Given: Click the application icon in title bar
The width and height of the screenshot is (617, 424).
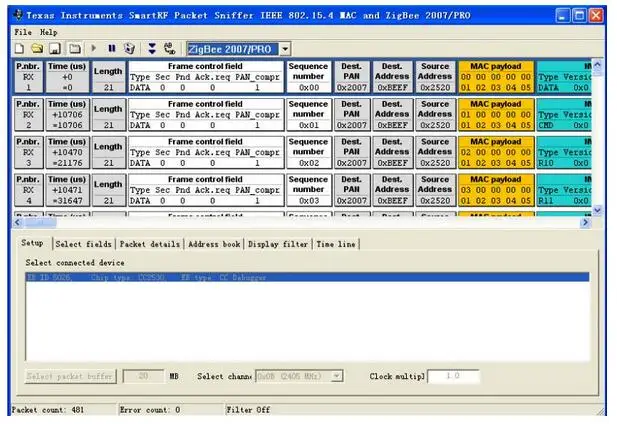Looking at the screenshot, I should [18, 15].
